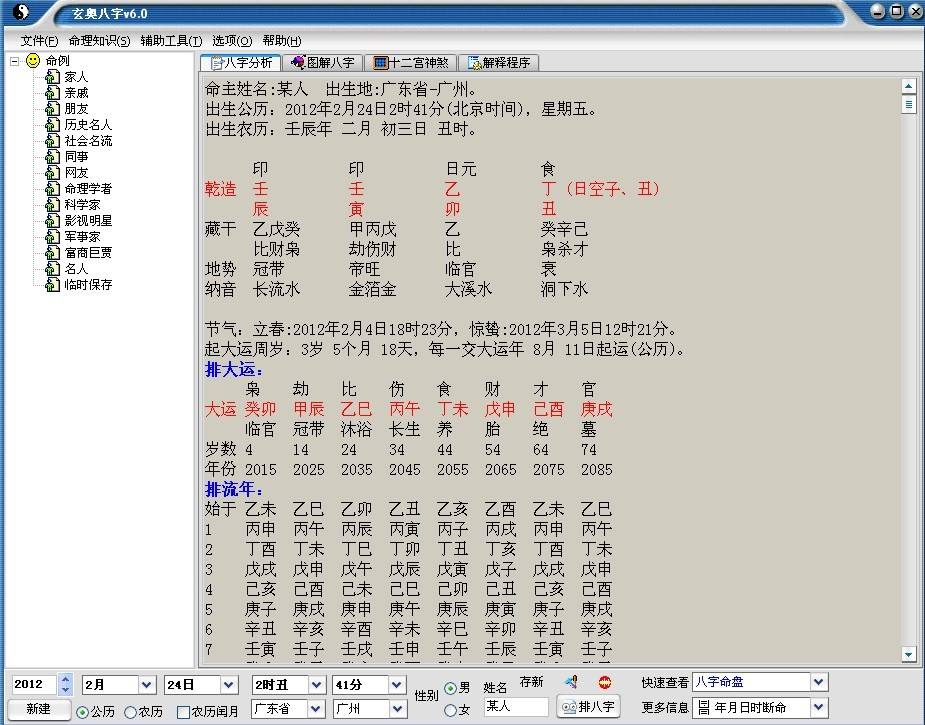Click the red round icon near 存新

pos(605,683)
